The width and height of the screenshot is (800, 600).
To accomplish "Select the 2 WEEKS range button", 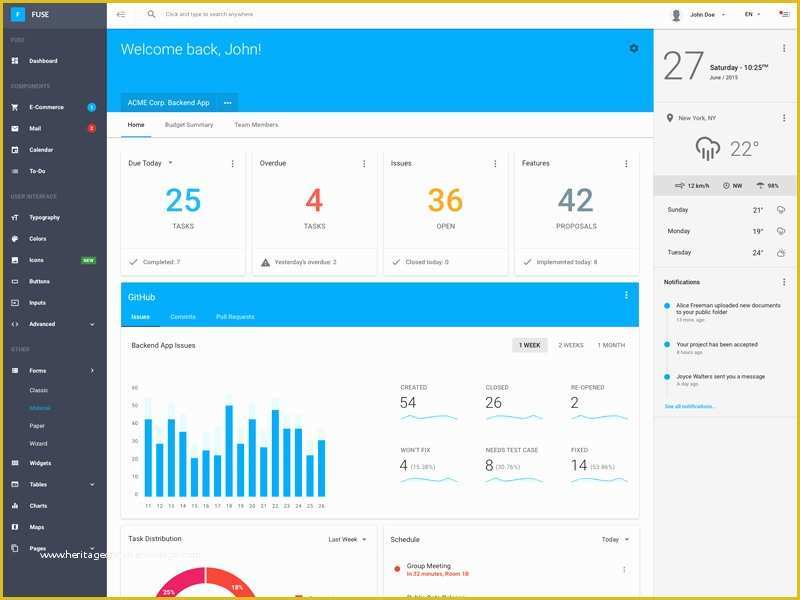I will pyautogui.click(x=570, y=345).
